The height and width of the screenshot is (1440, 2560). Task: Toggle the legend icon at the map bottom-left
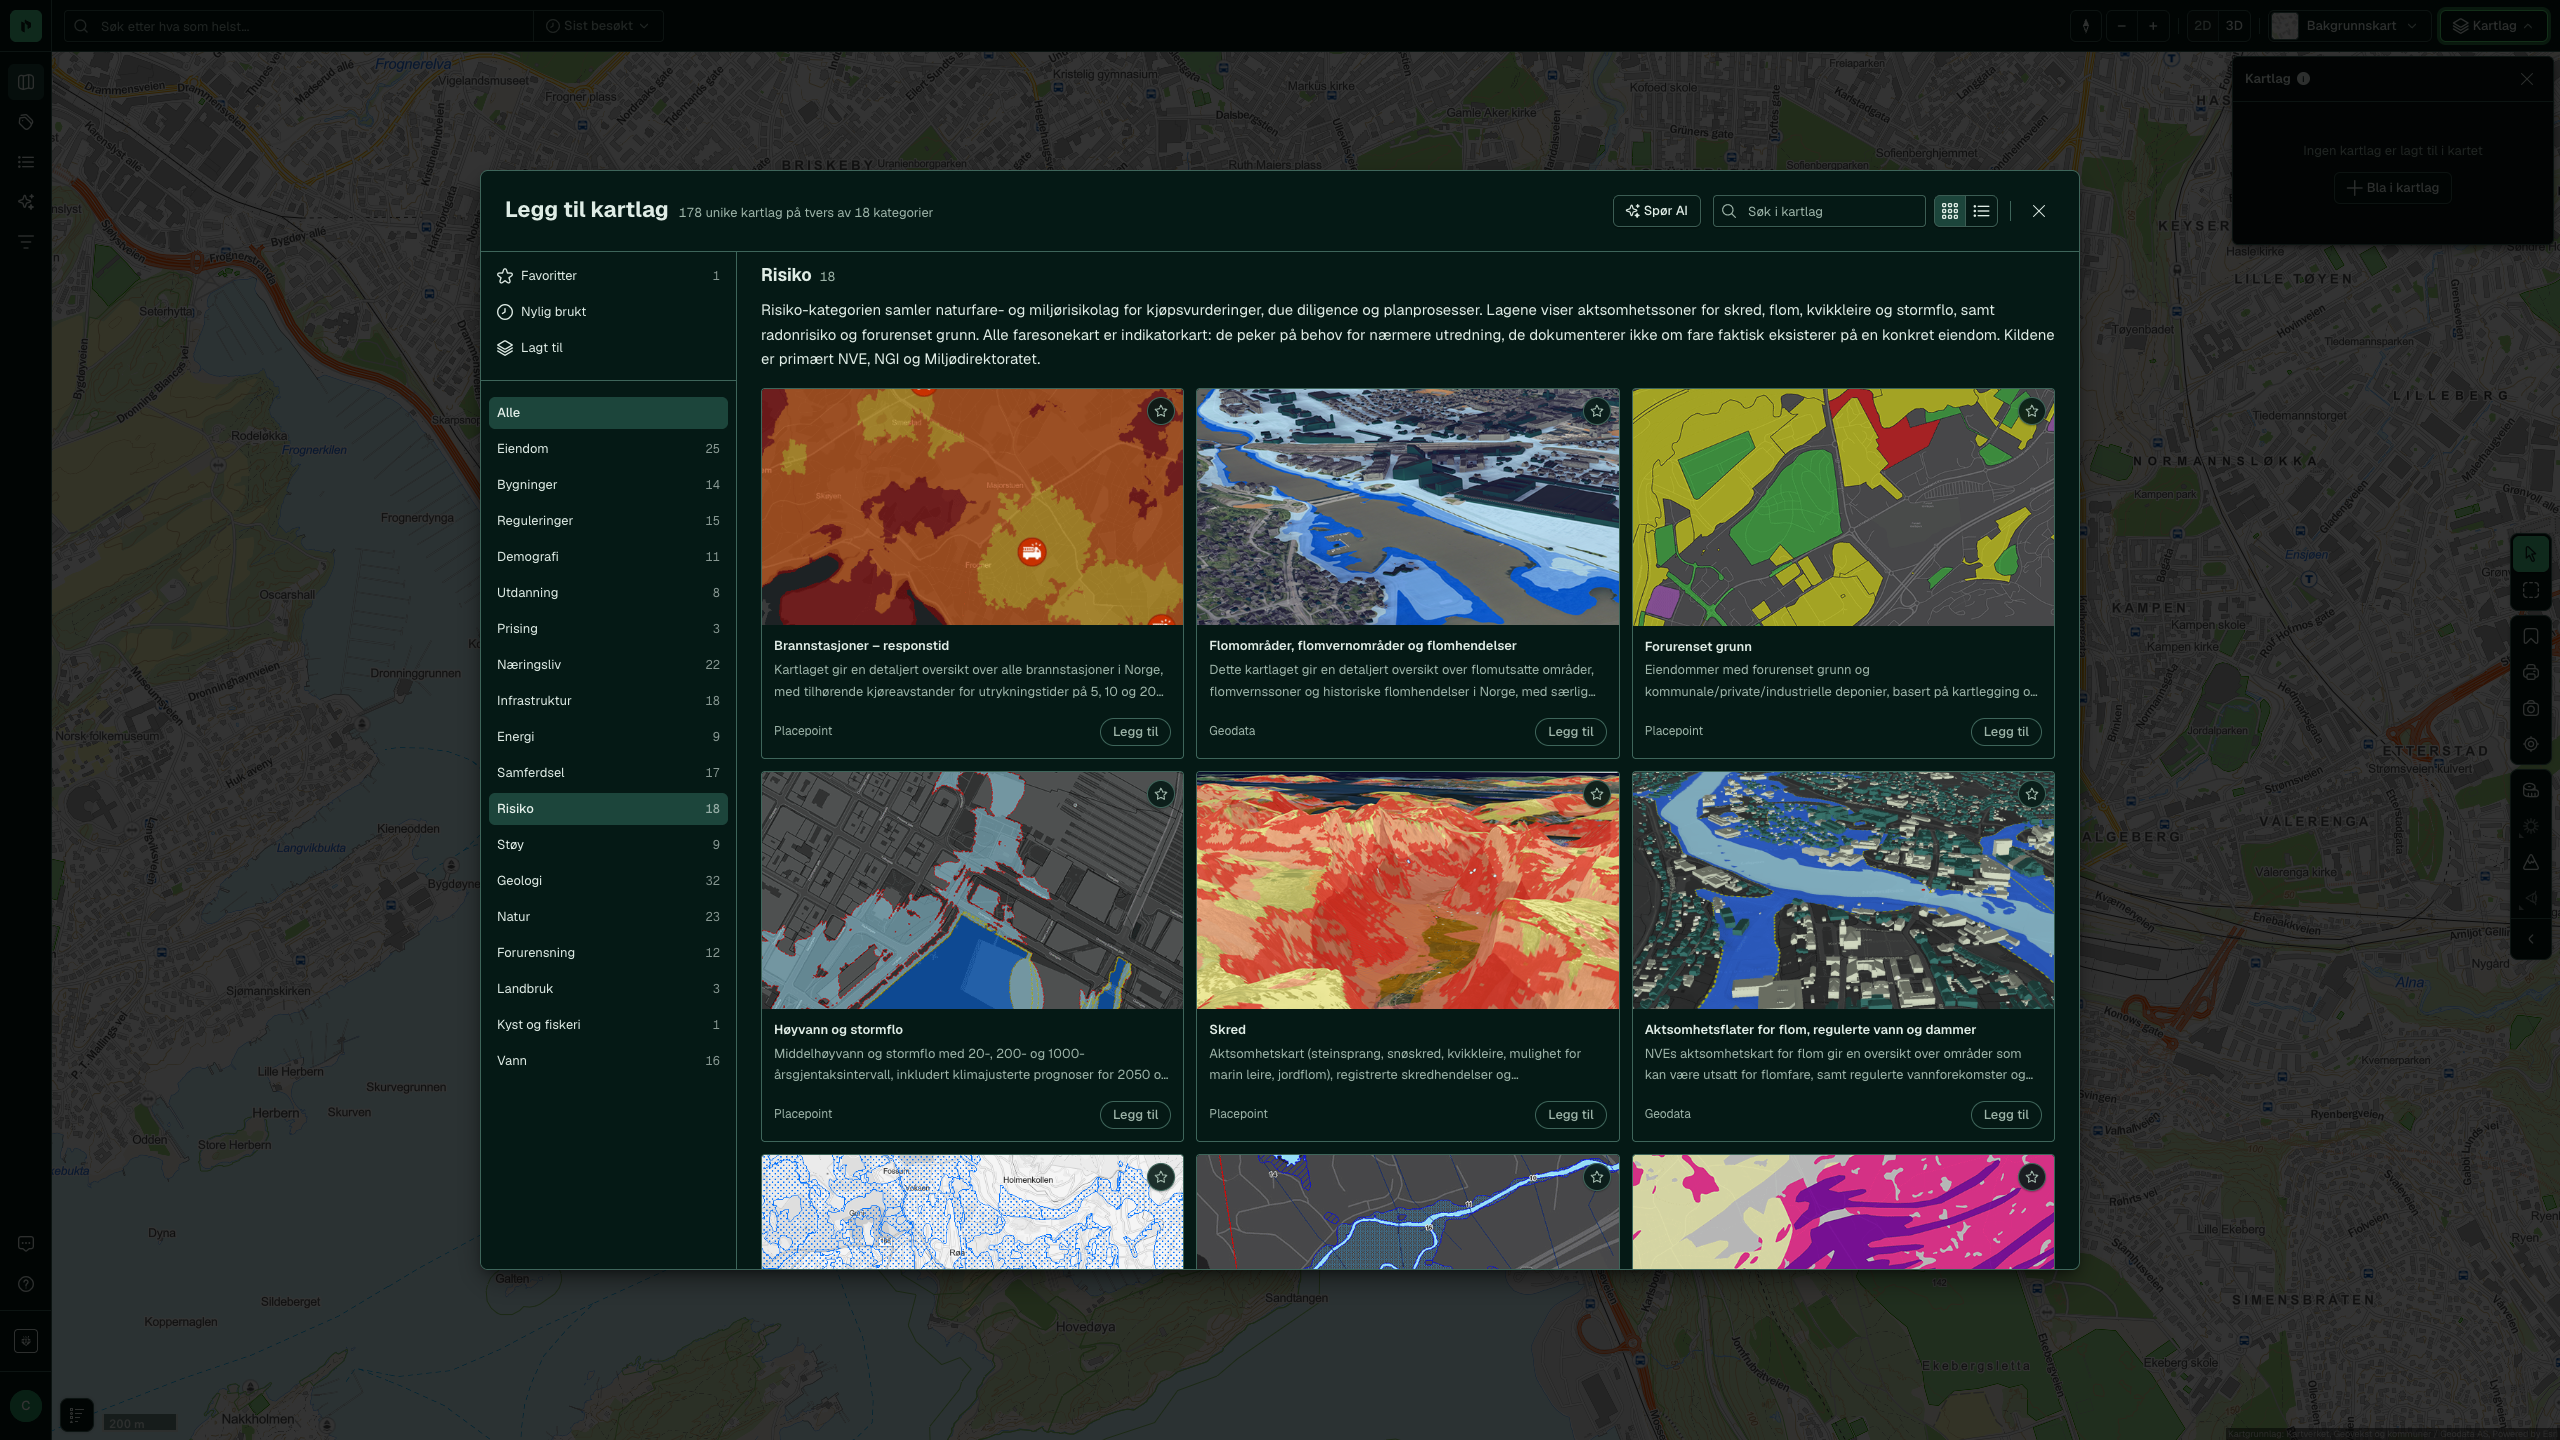coord(77,1415)
